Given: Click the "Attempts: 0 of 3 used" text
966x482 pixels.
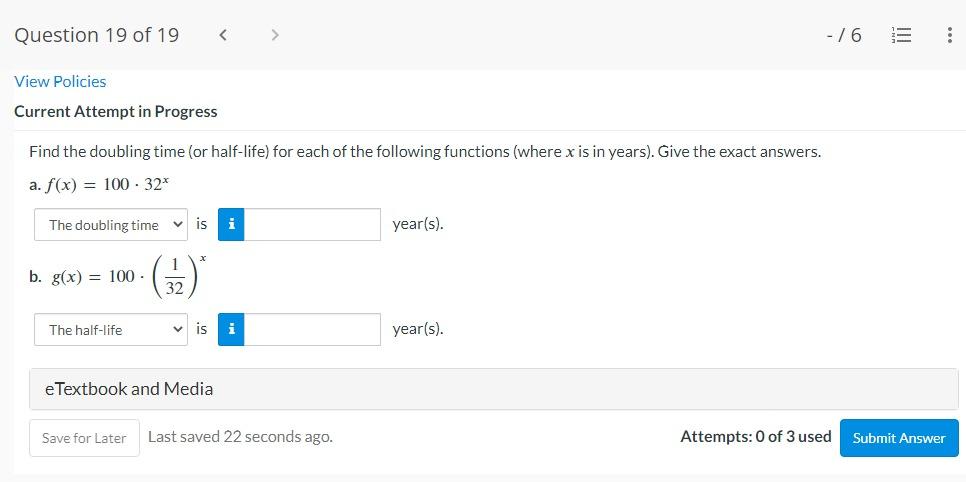Looking at the screenshot, I should [755, 437].
